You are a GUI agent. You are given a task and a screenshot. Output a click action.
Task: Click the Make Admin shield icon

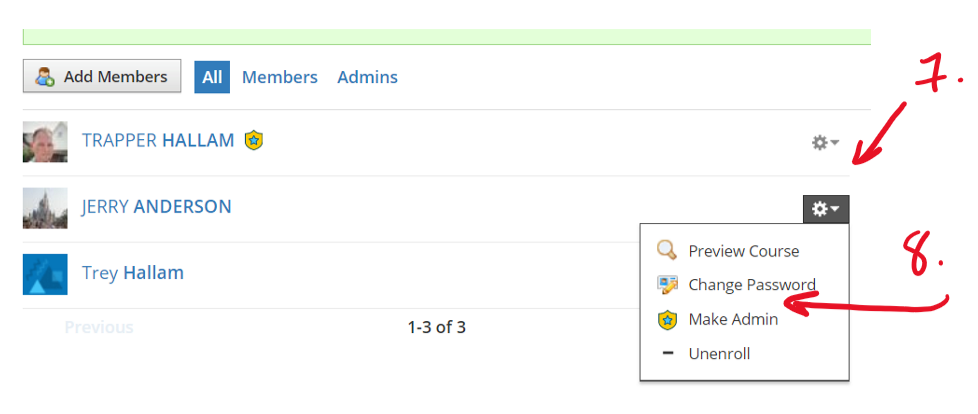[667, 320]
